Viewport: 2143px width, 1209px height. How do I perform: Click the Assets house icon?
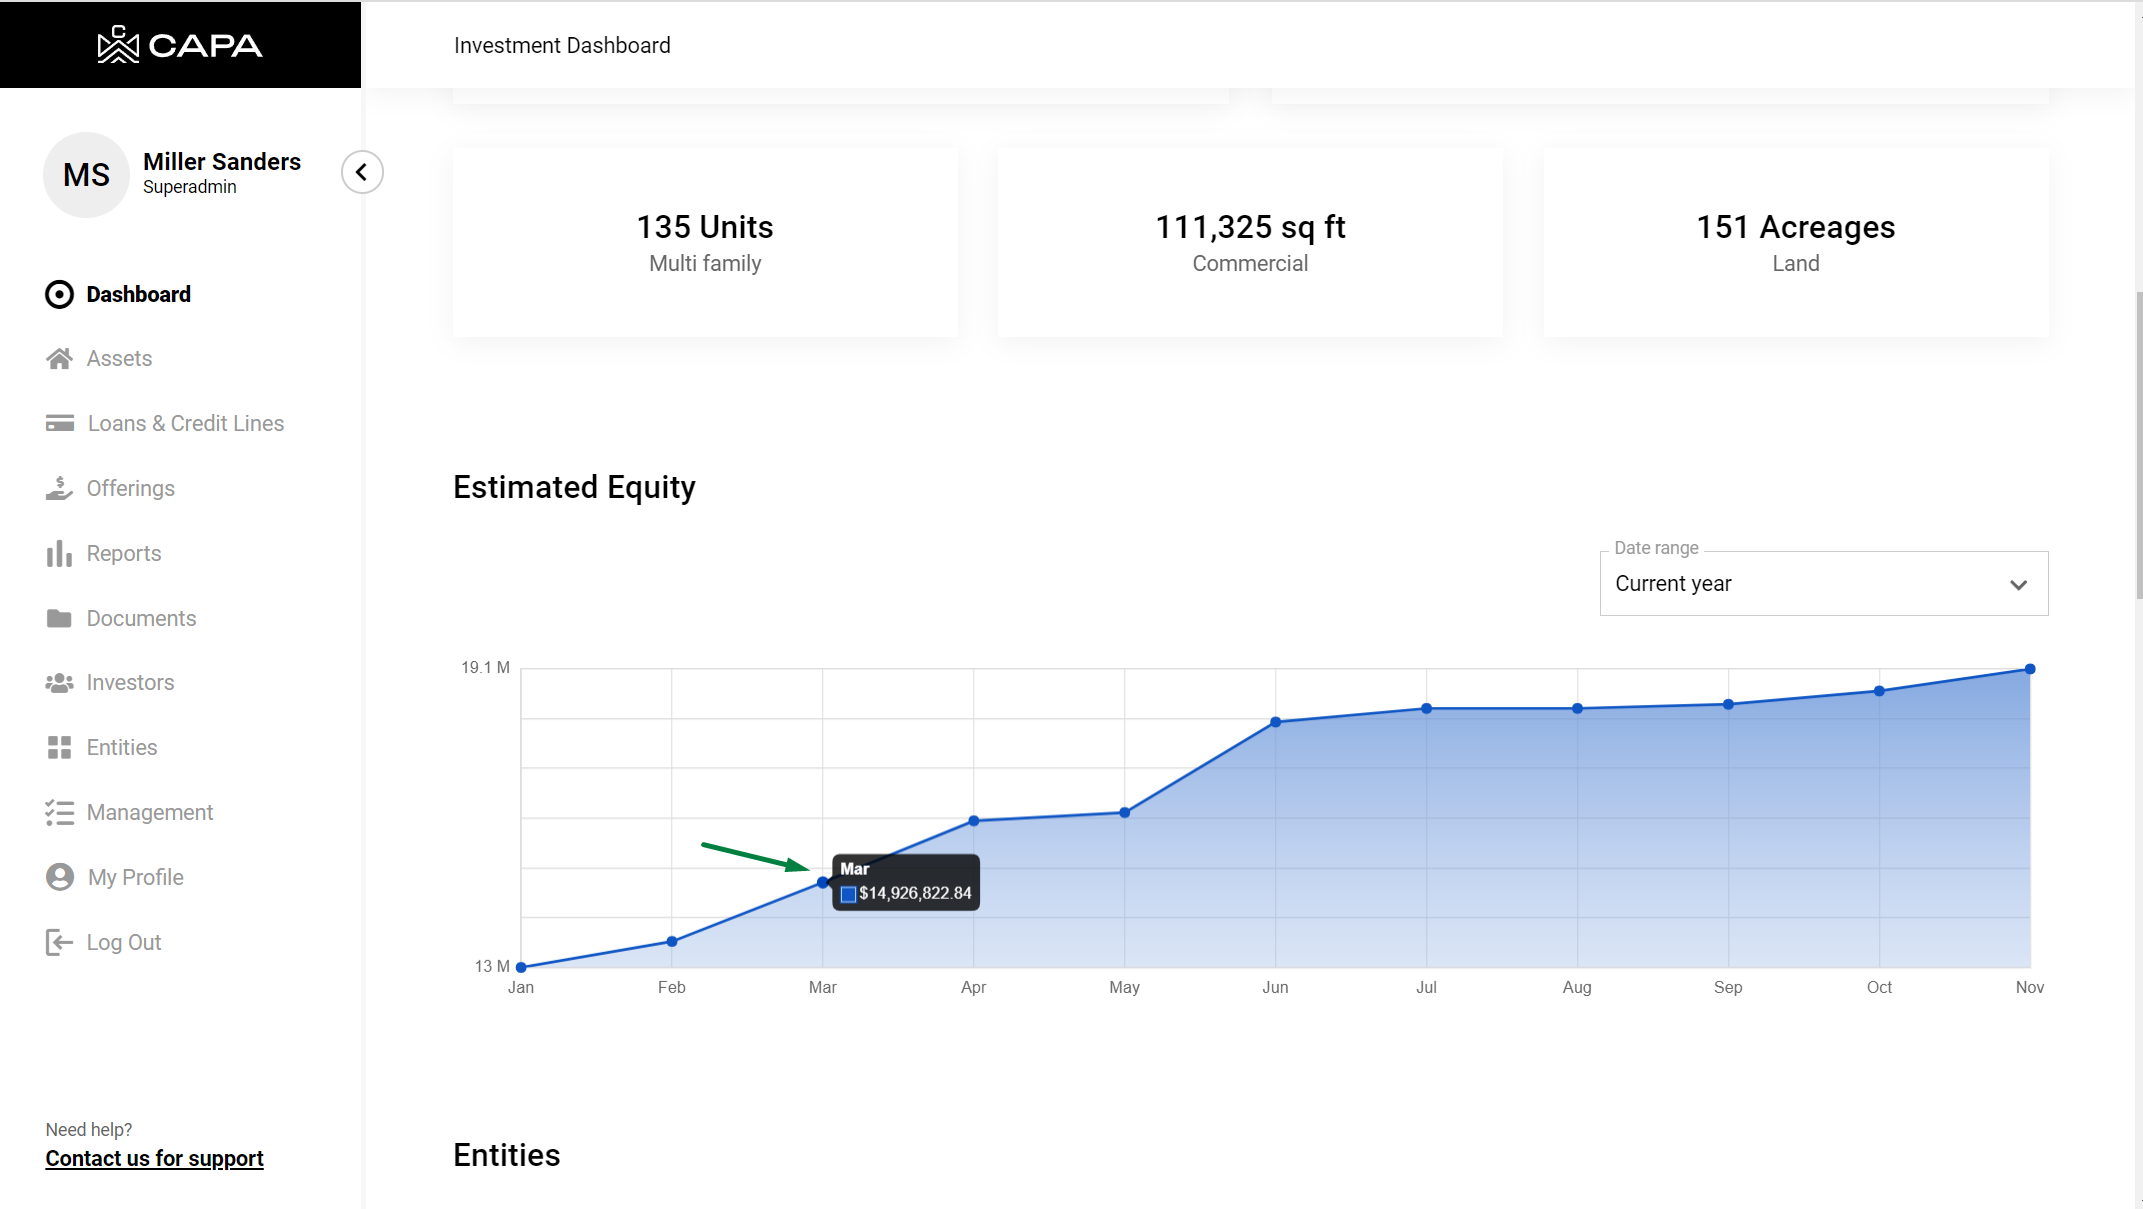pyautogui.click(x=59, y=359)
